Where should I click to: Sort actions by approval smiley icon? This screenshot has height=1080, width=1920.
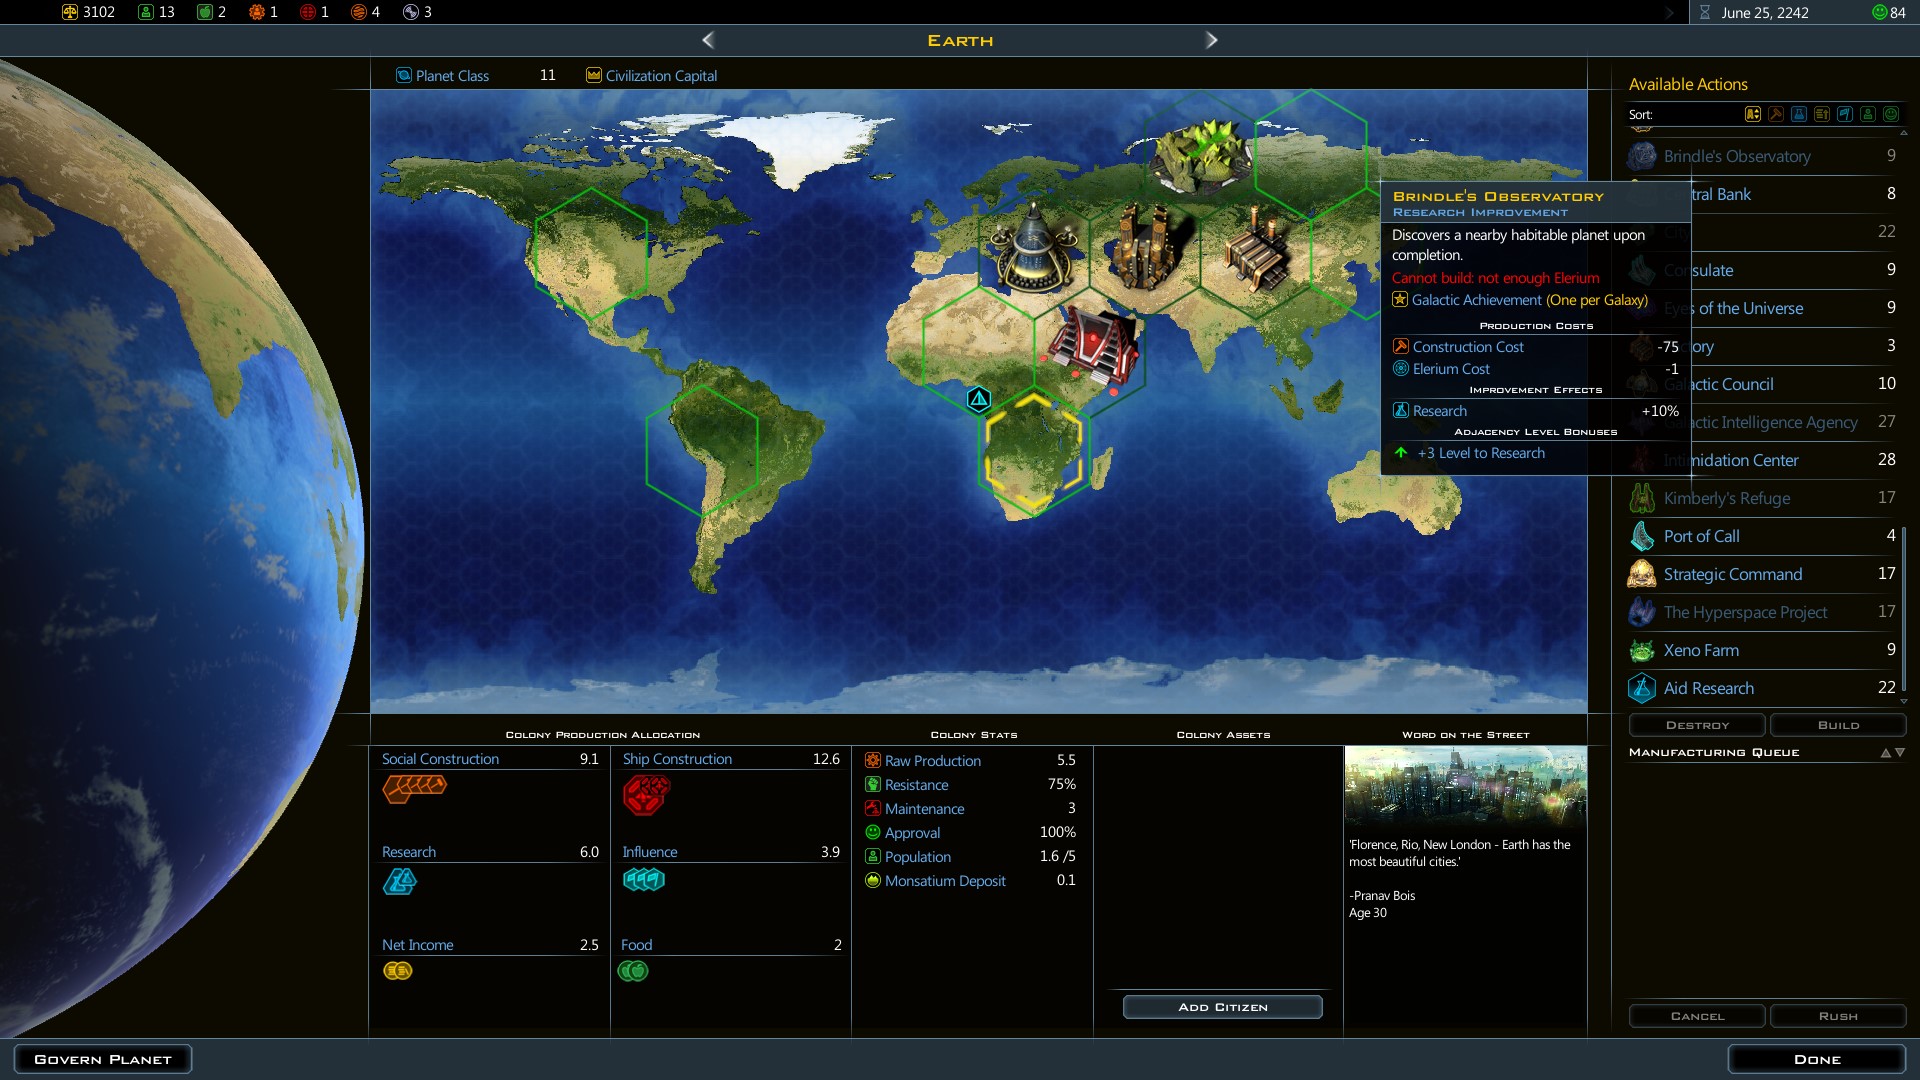[1891, 114]
